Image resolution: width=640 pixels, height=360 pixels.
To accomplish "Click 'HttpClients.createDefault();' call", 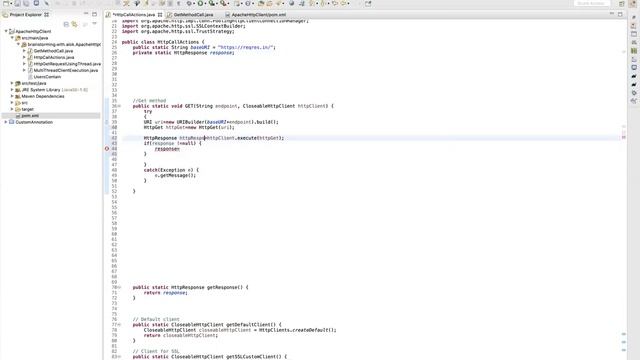I will point(298,330).
